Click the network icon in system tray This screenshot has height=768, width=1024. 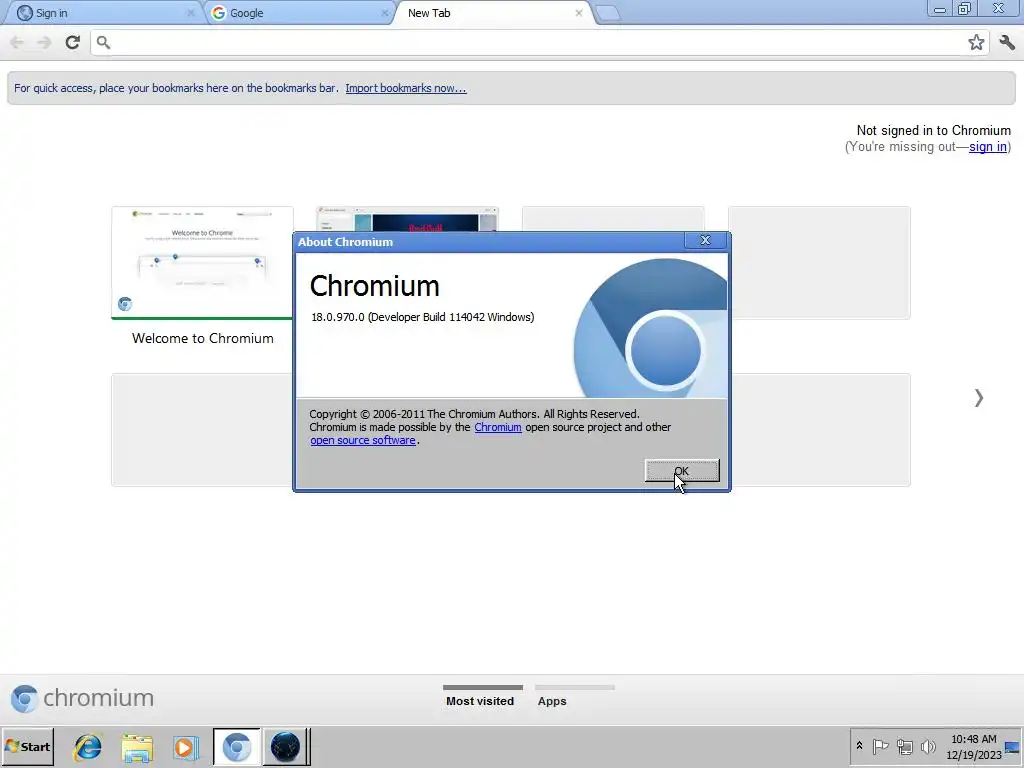tap(904, 746)
